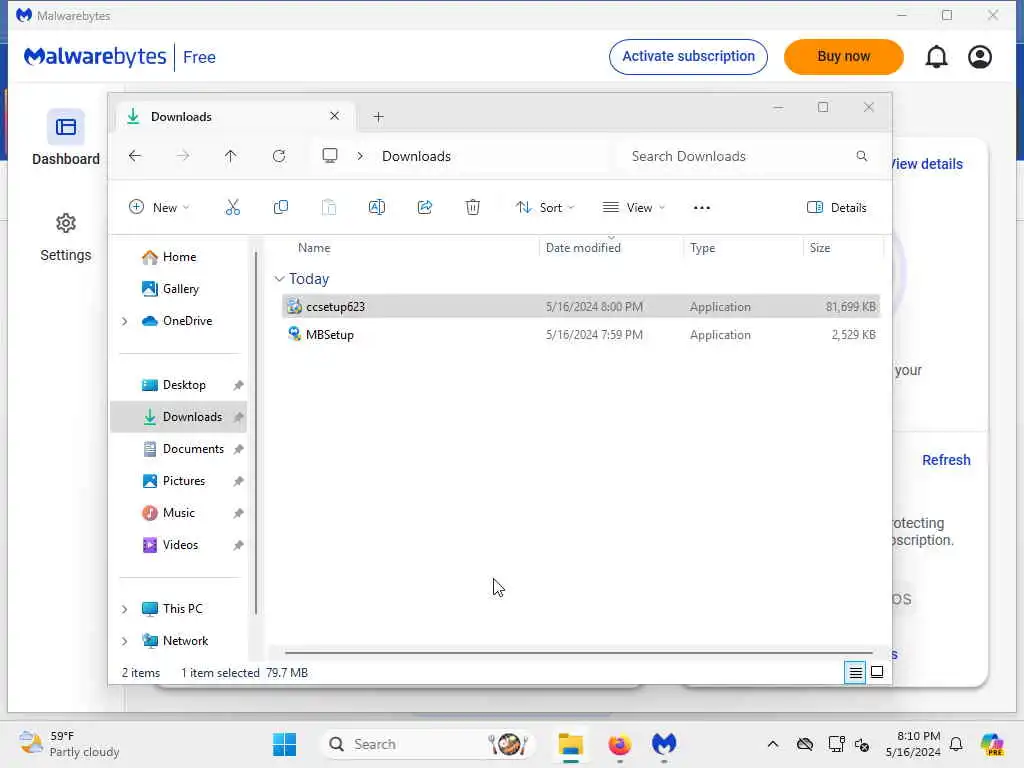Open Malwarebytes from the taskbar
The height and width of the screenshot is (768, 1024).
click(x=664, y=744)
